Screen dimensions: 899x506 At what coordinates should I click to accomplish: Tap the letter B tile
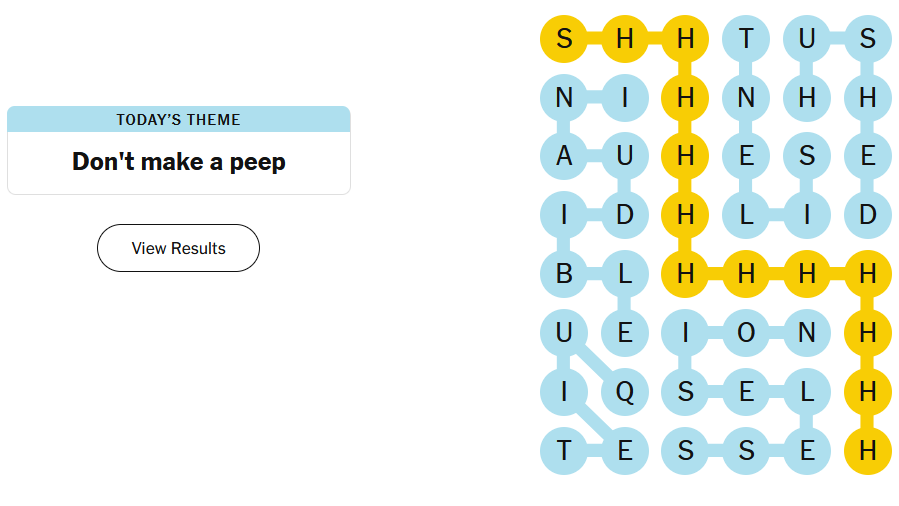564,274
